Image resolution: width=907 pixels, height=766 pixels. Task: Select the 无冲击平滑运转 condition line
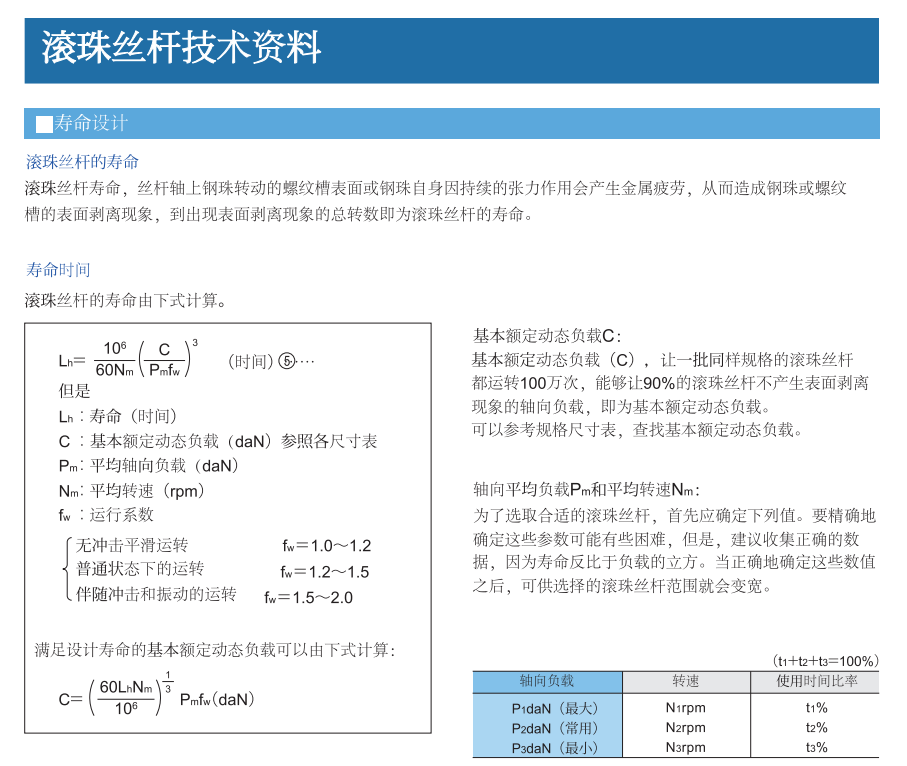[132, 545]
